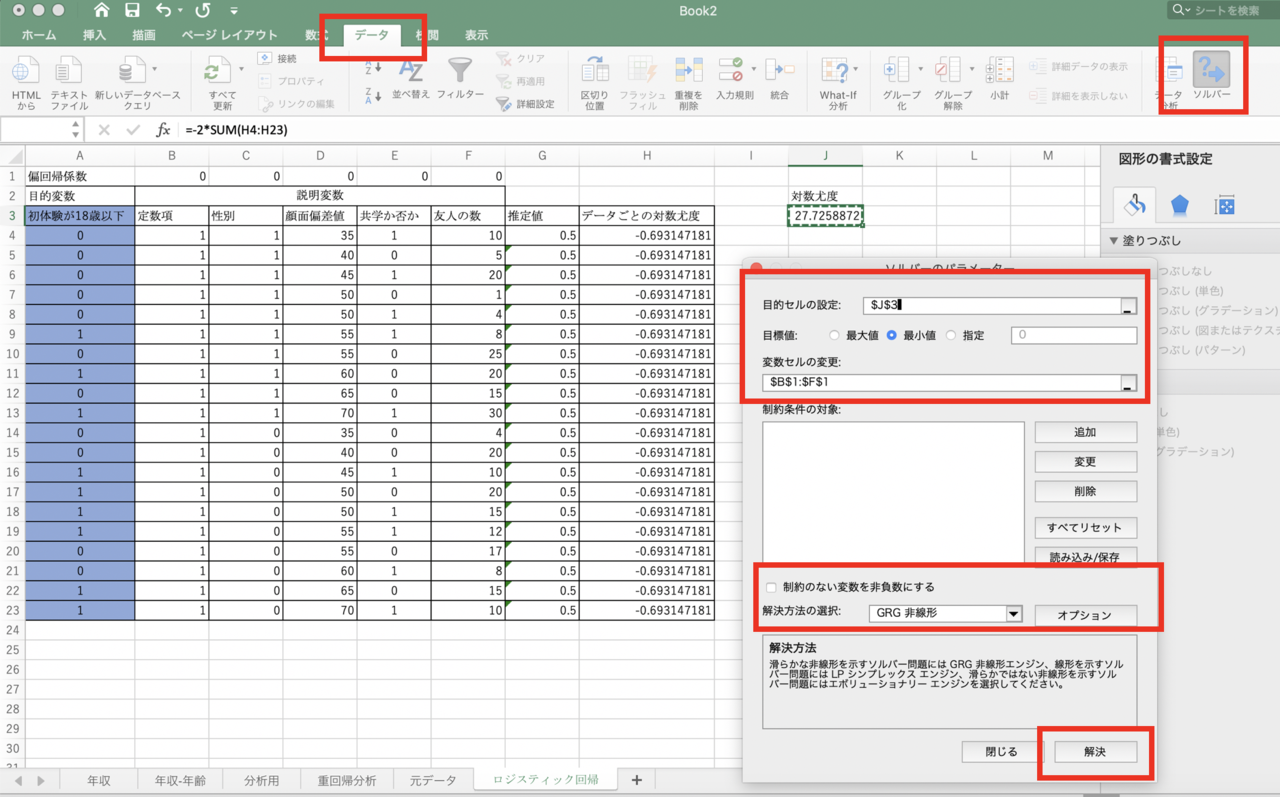
Task: Click the すべてリセット button
Action: pyautogui.click(x=1085, y=527)
